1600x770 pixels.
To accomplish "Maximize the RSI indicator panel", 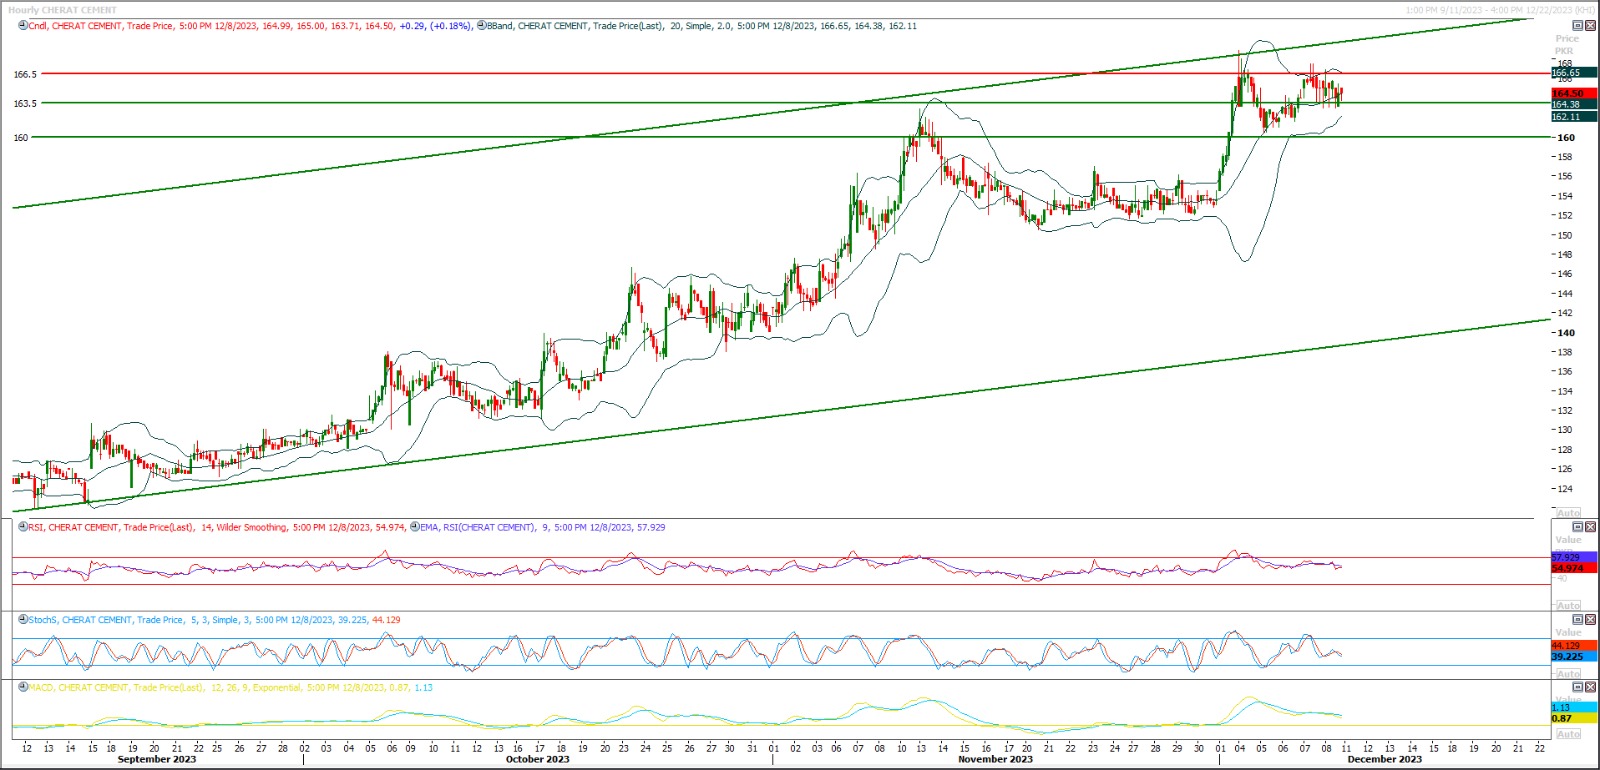I will tap(1578, 527).
